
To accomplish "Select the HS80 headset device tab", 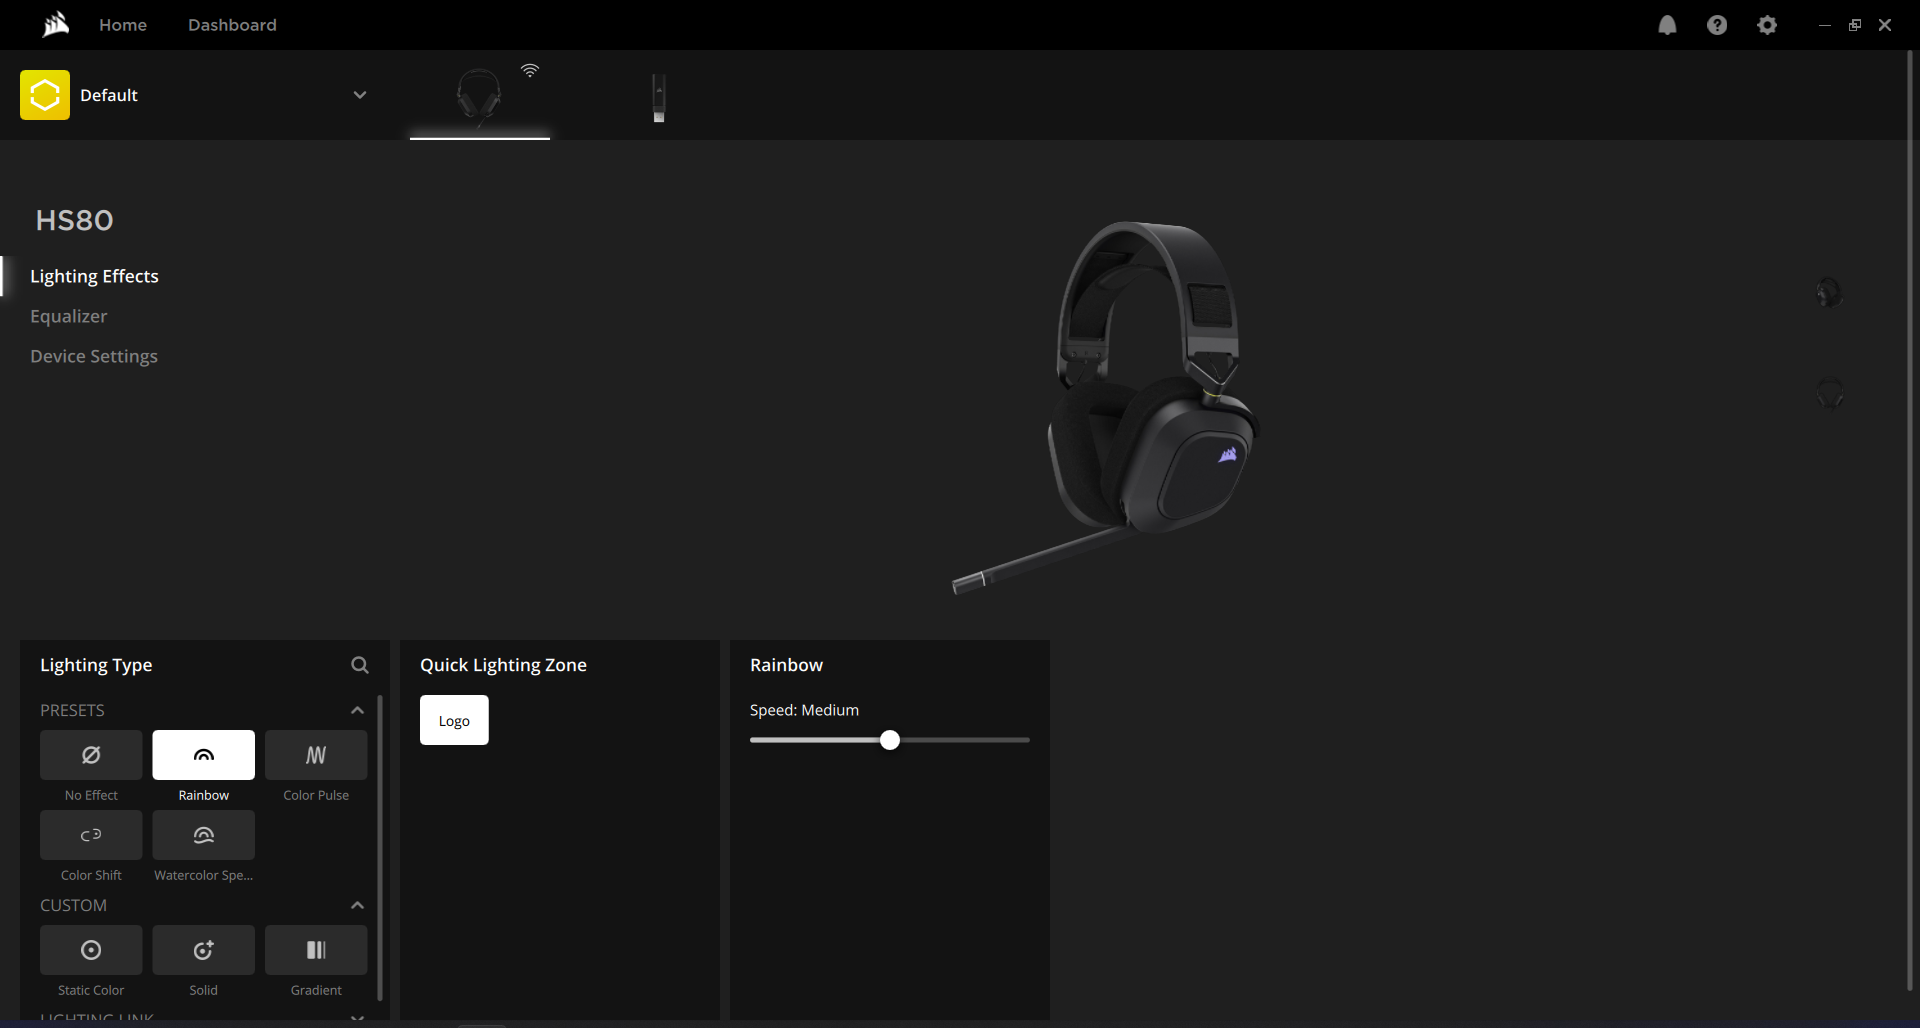I will 479,97.
